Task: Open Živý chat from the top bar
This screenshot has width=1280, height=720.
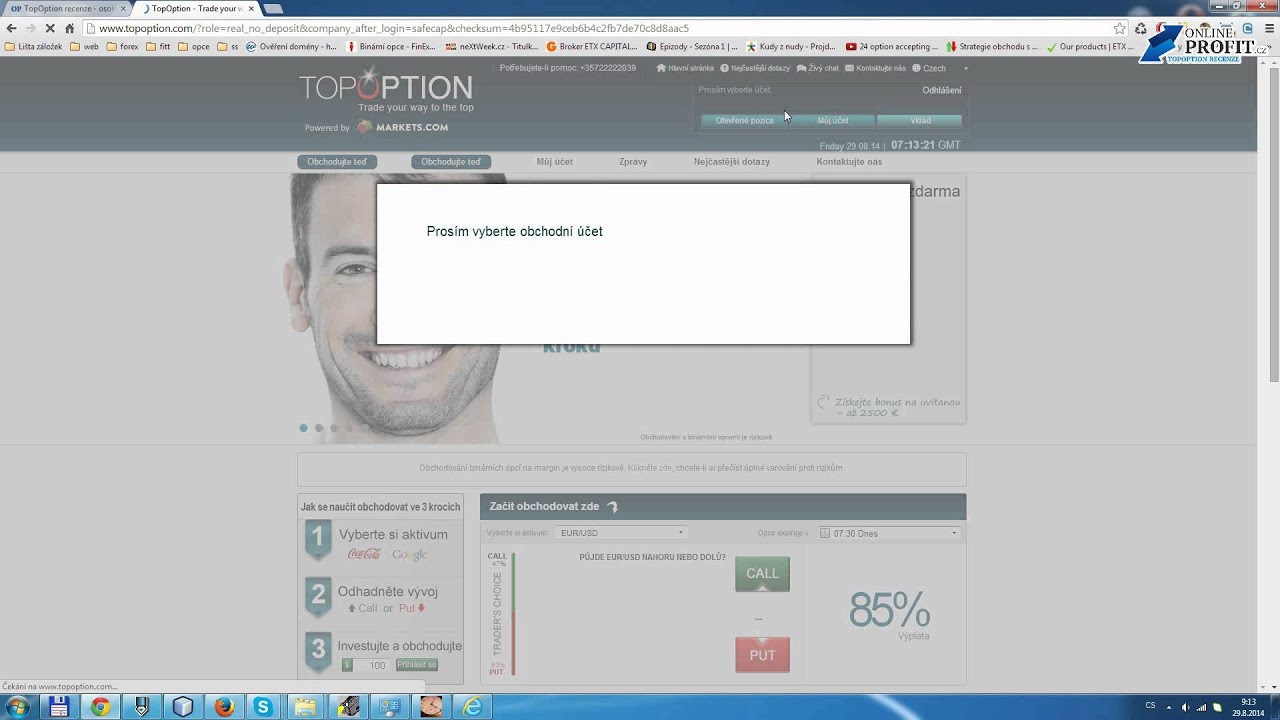Action: (x=817, y=68)
